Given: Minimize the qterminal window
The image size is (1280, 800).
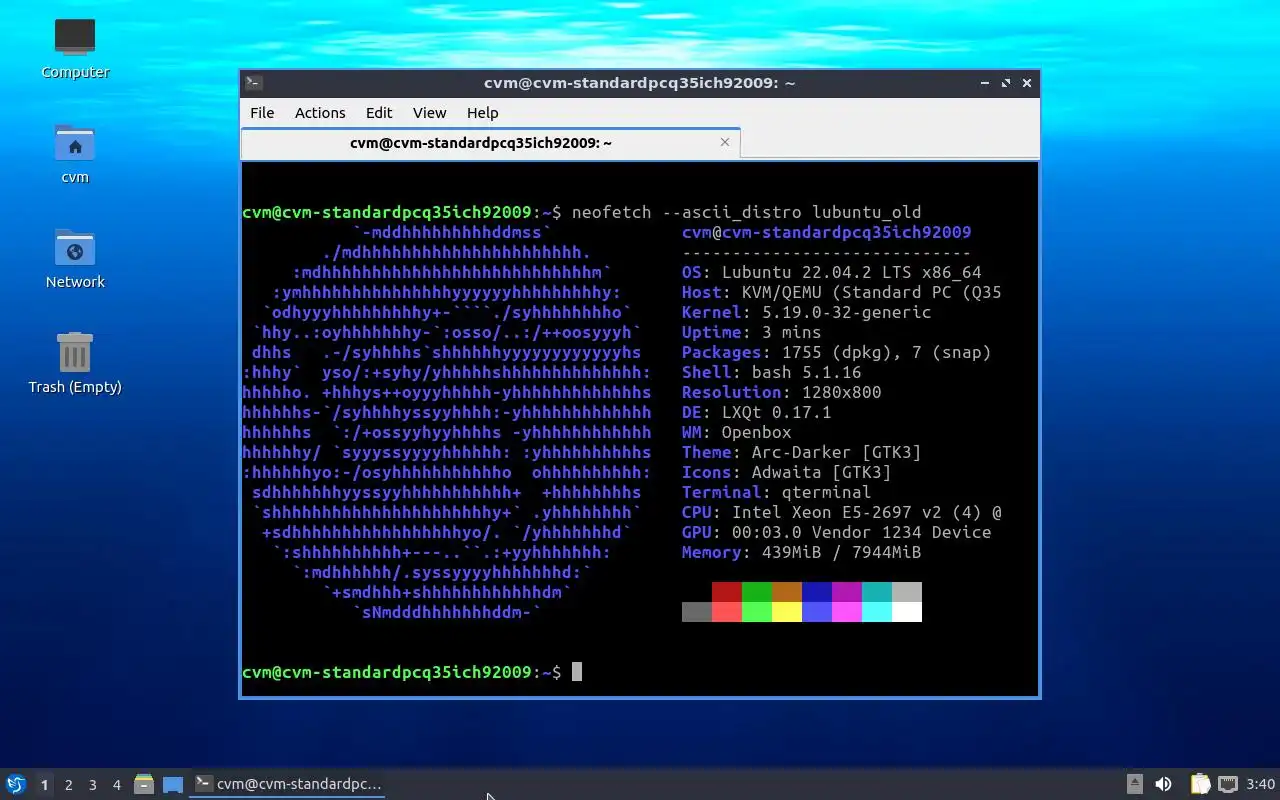Looking at the screenshot, I should coord(985,83).
